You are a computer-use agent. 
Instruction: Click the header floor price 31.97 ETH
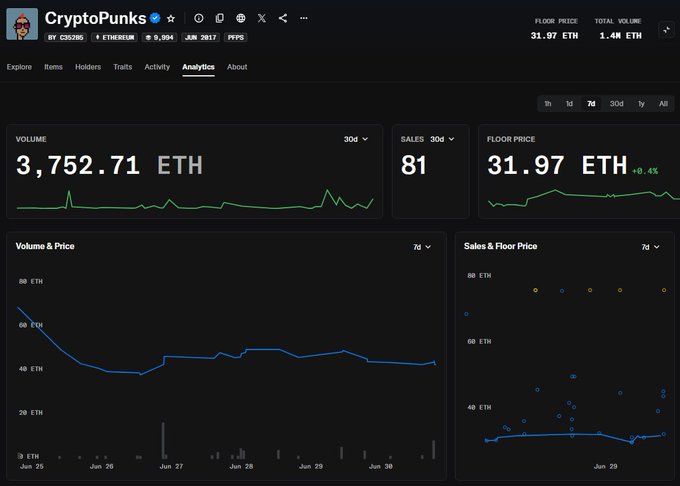coord(554,36)
